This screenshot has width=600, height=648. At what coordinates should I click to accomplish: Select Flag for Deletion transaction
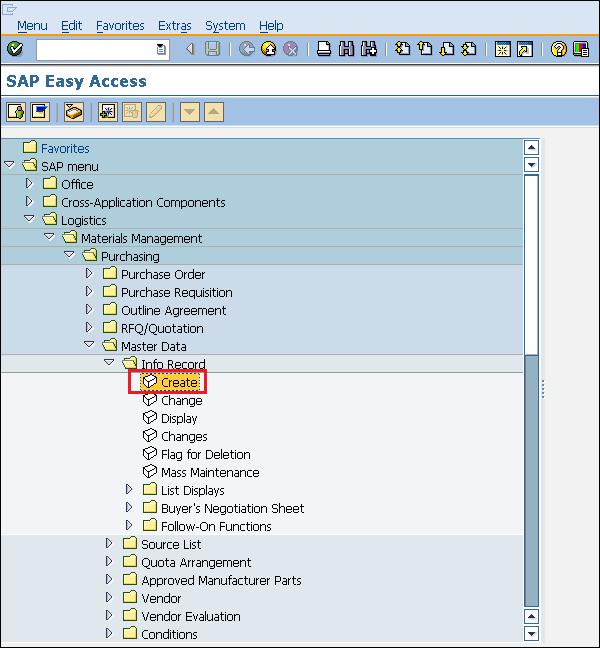coord(205,455)
